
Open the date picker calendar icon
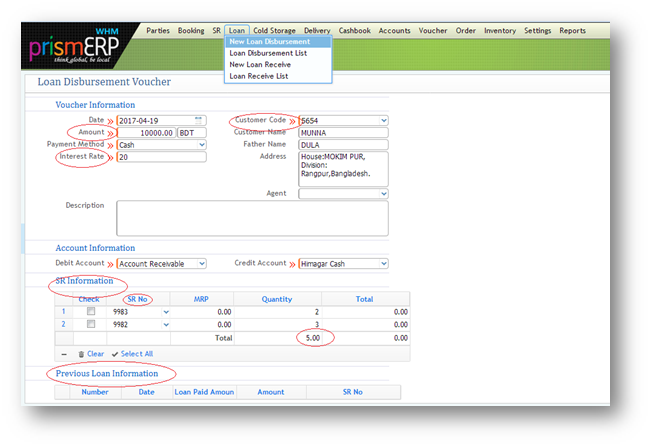click(x=198, y=120)
